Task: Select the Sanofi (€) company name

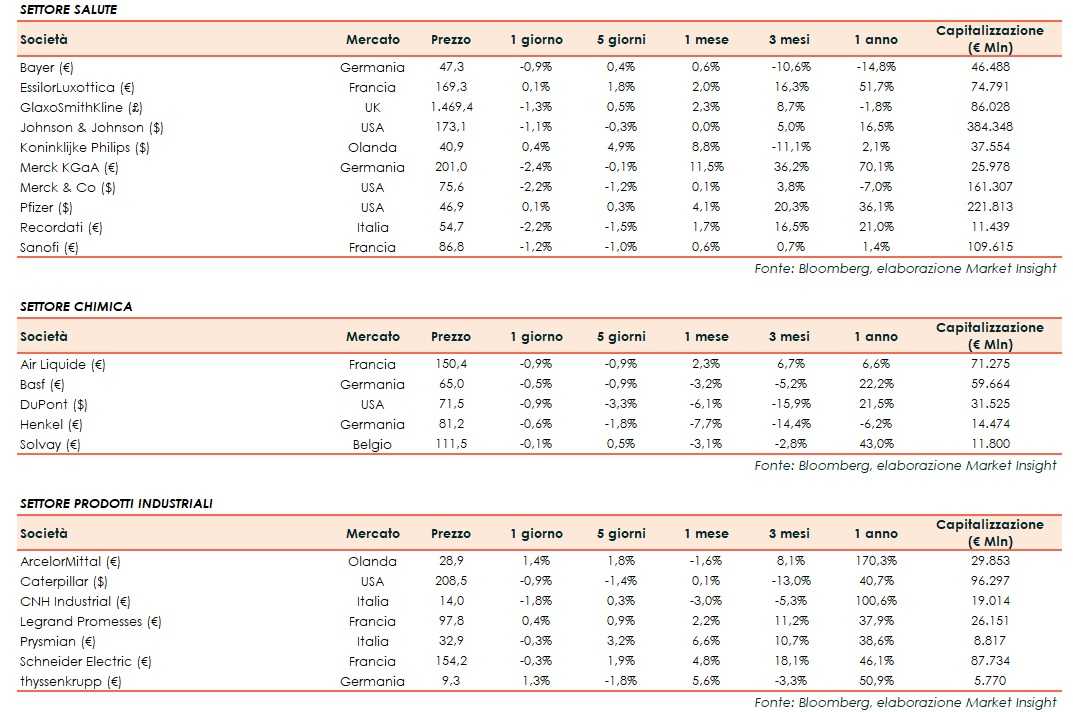Action: click(x=49, y=247)
